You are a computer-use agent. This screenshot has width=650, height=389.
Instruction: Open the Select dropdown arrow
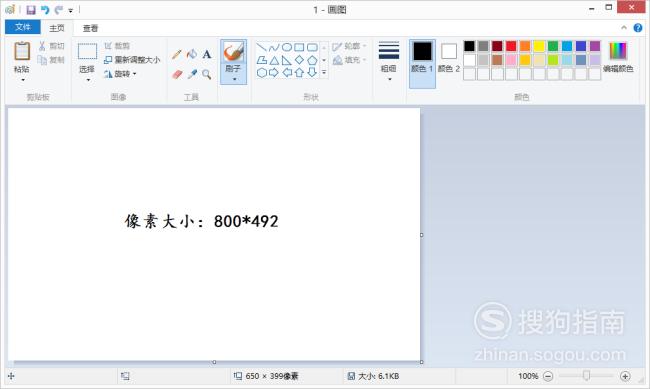[88, 80]
